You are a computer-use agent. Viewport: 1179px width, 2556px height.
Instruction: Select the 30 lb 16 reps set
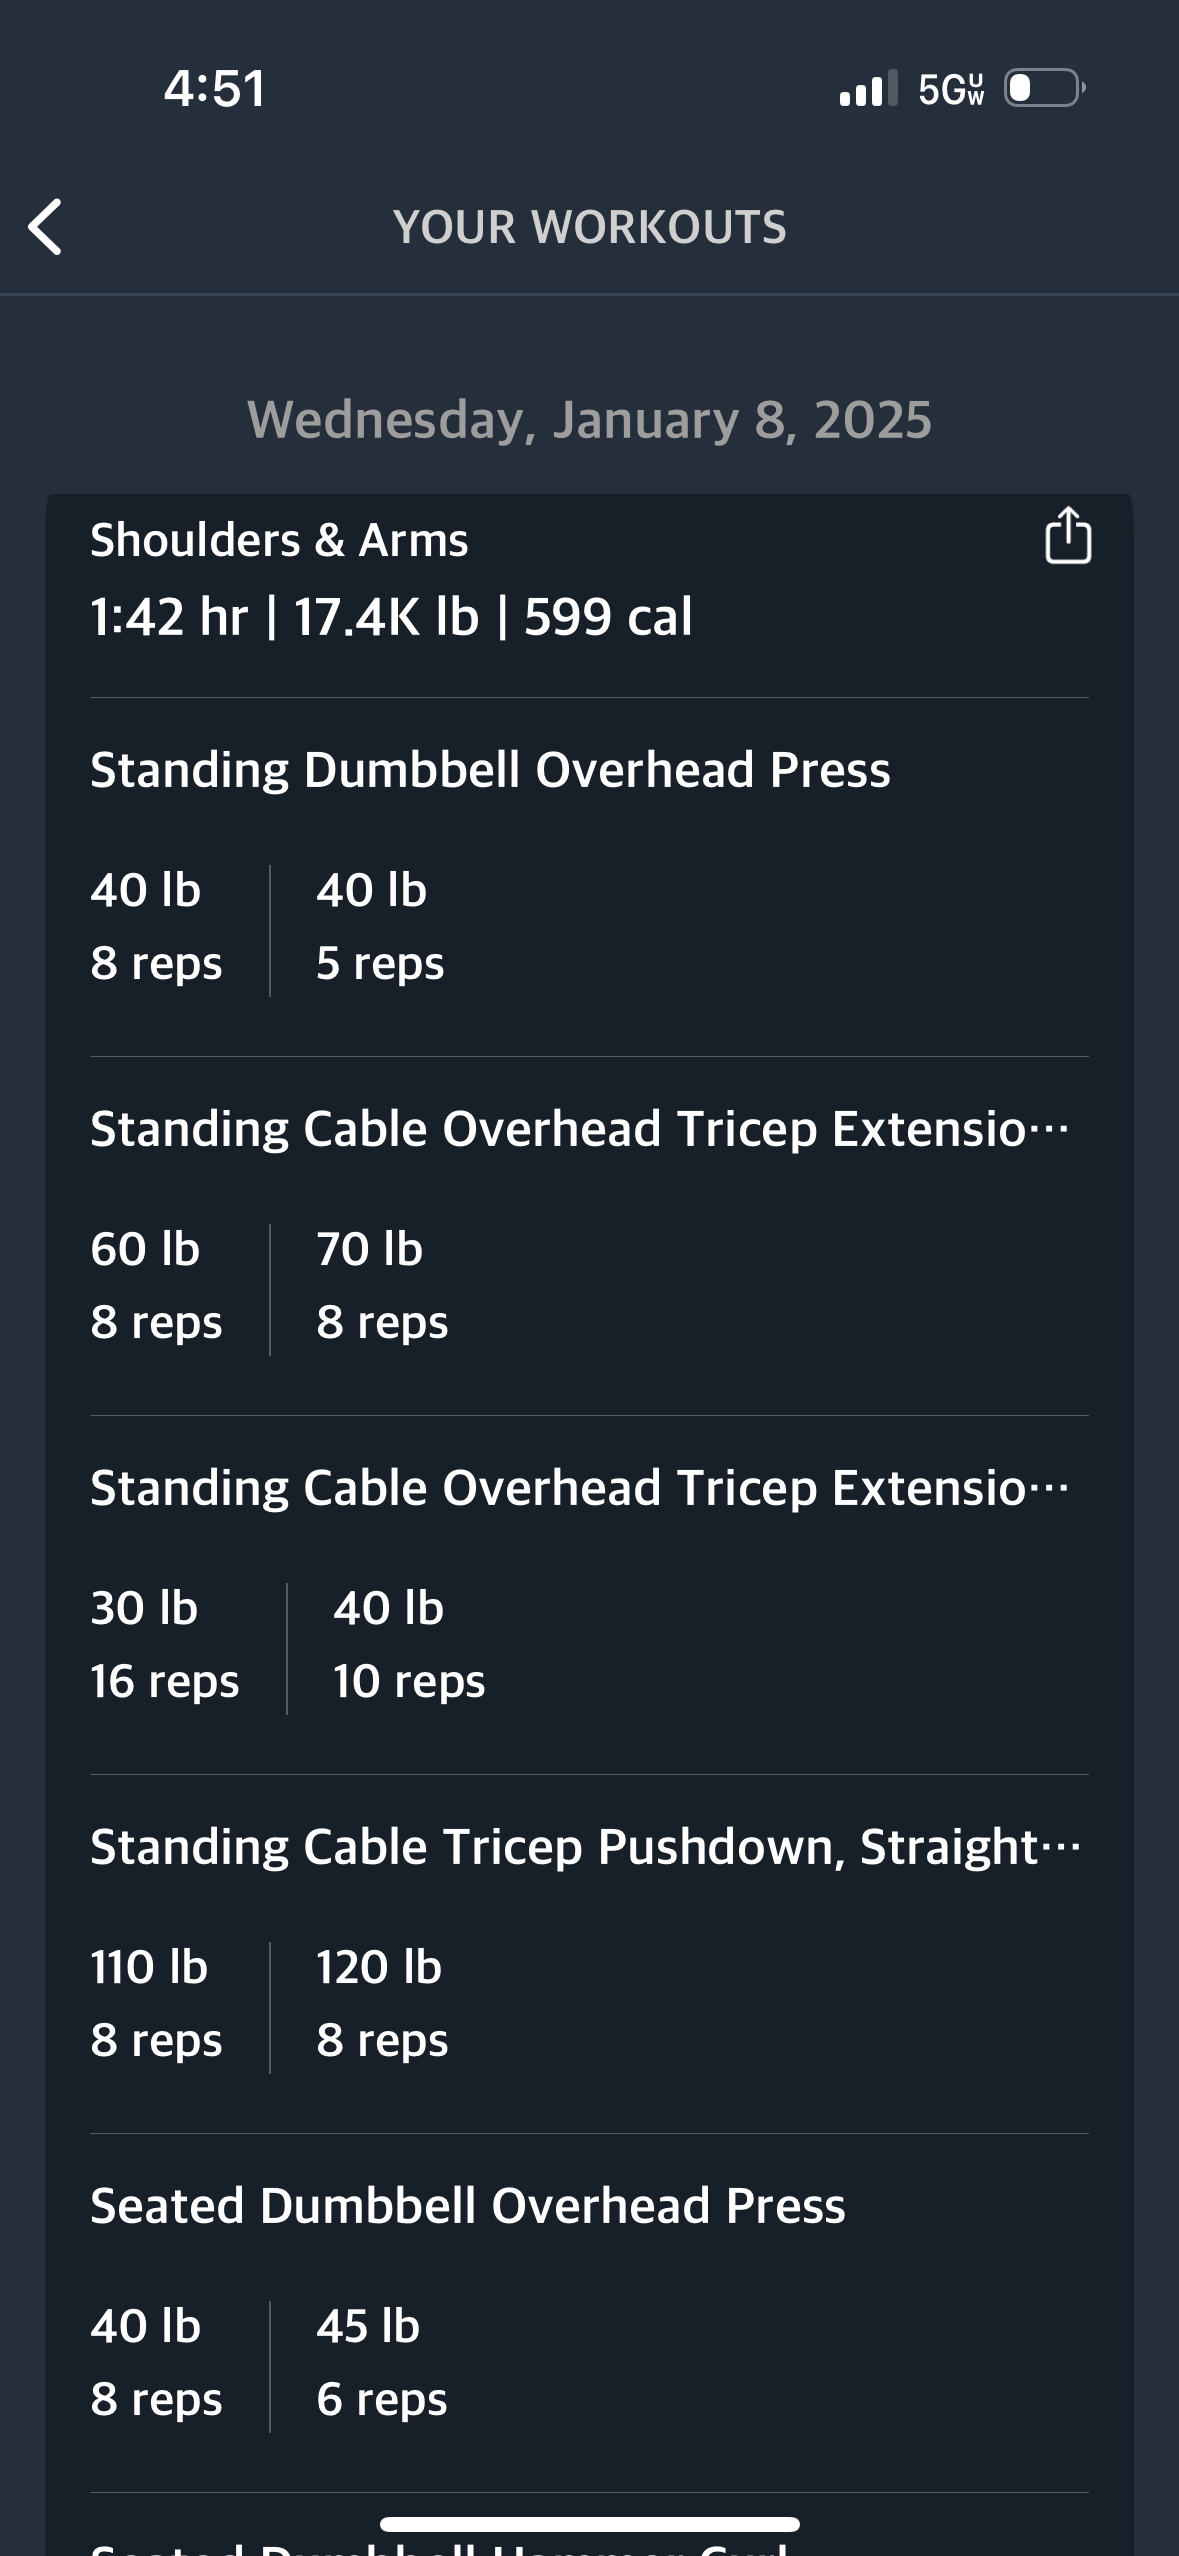[x=164, y=1645]
